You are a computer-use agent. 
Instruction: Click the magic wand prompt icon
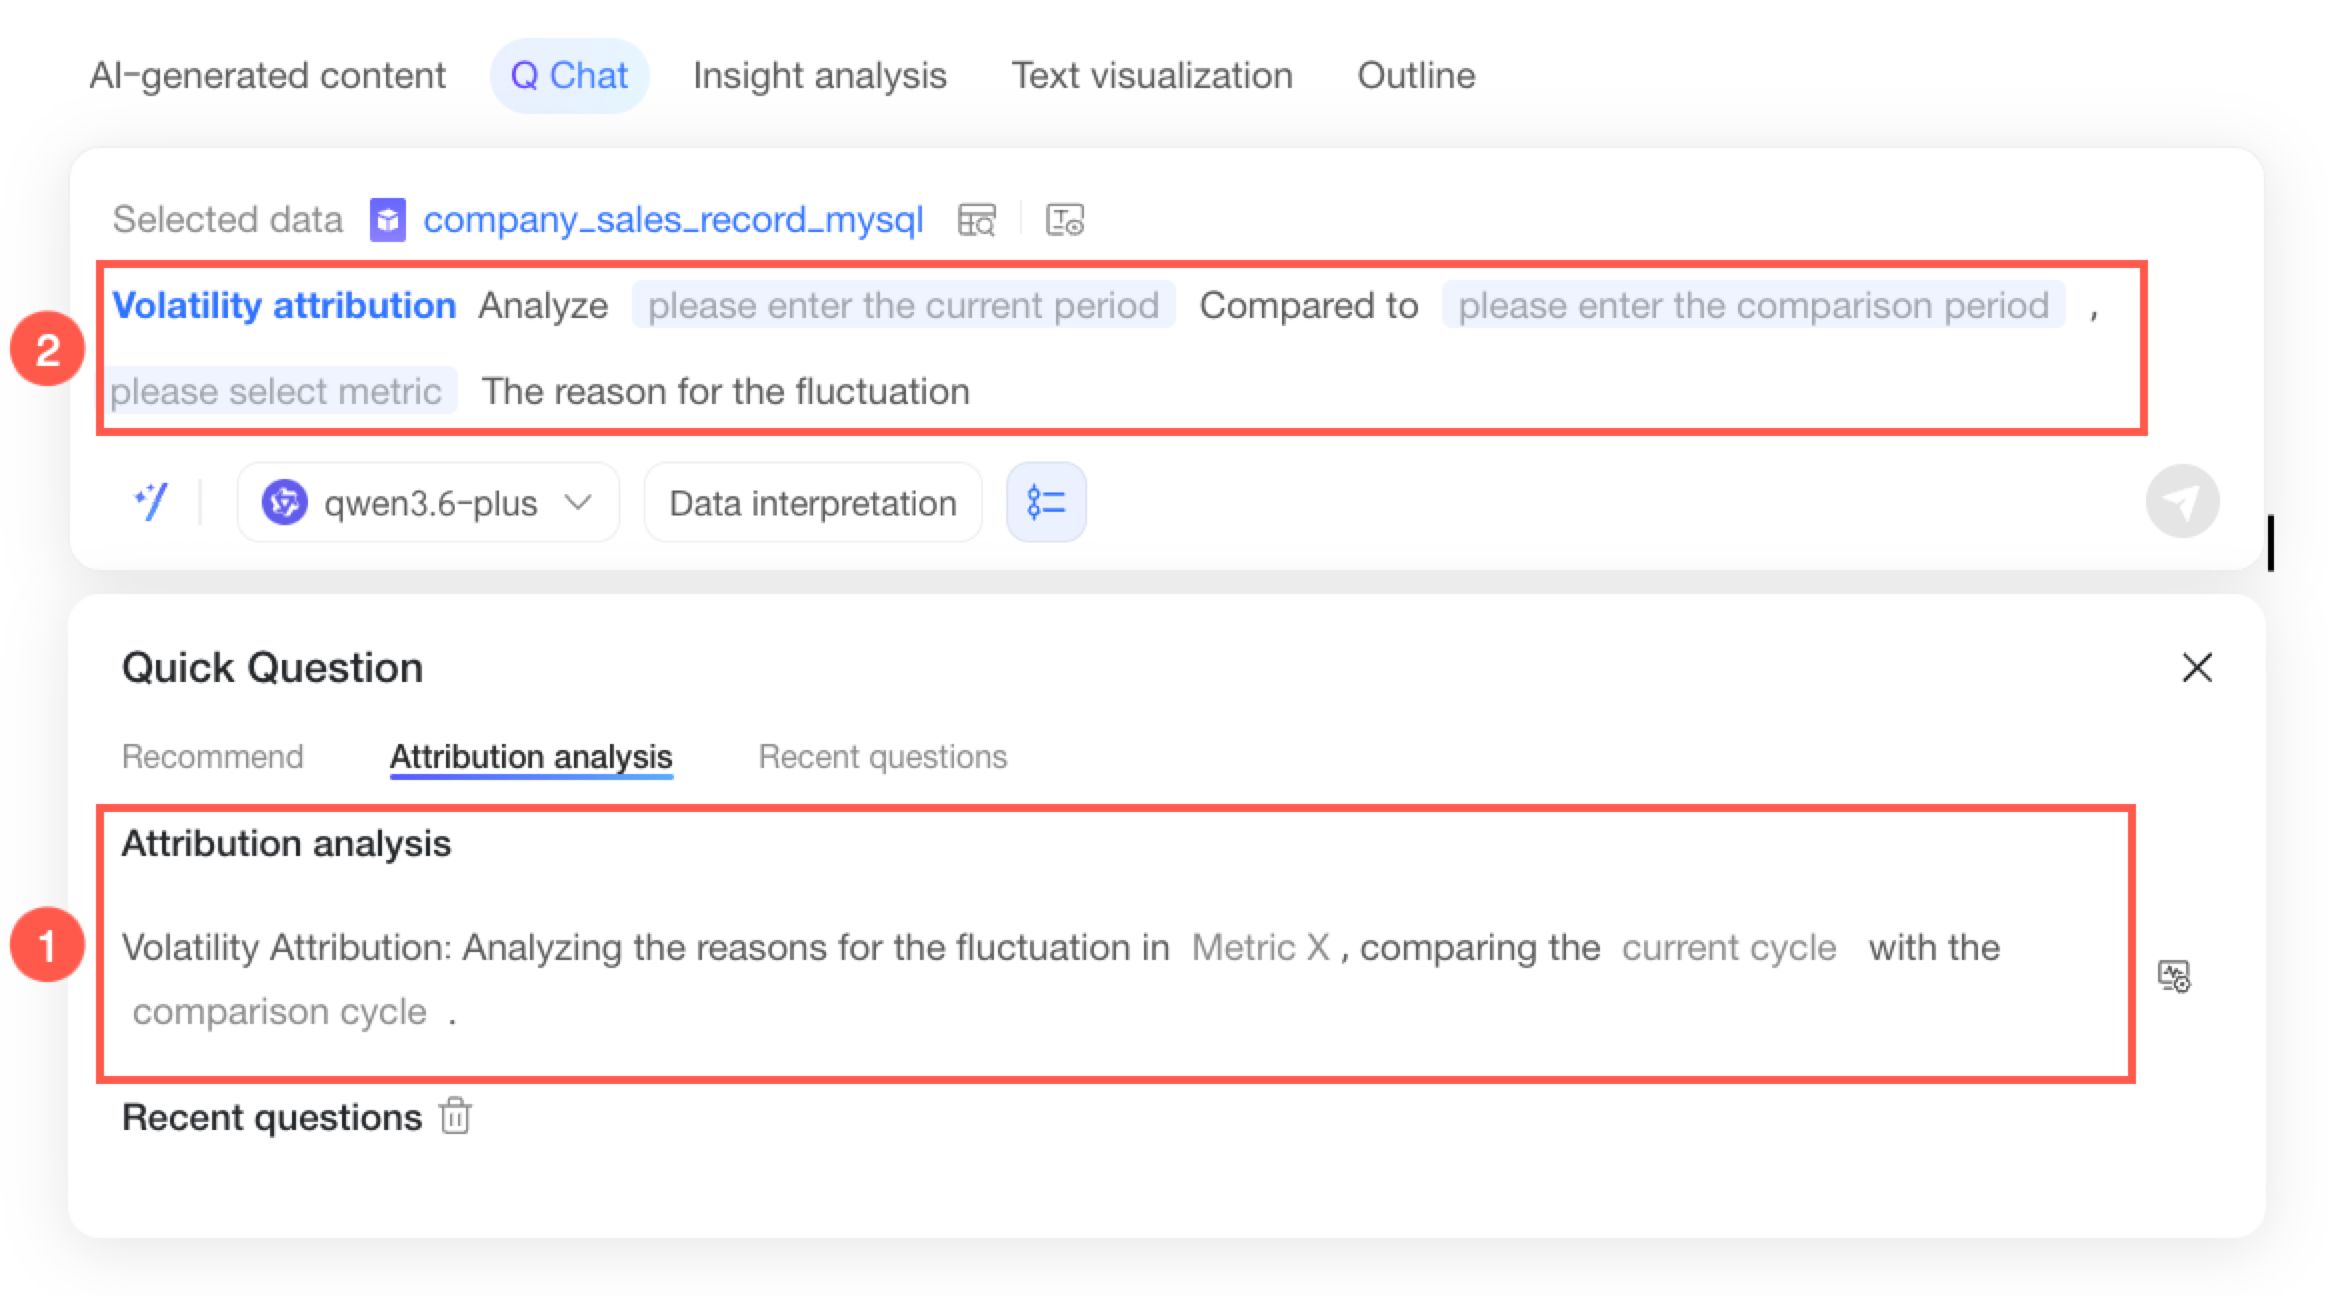(151, 502)
